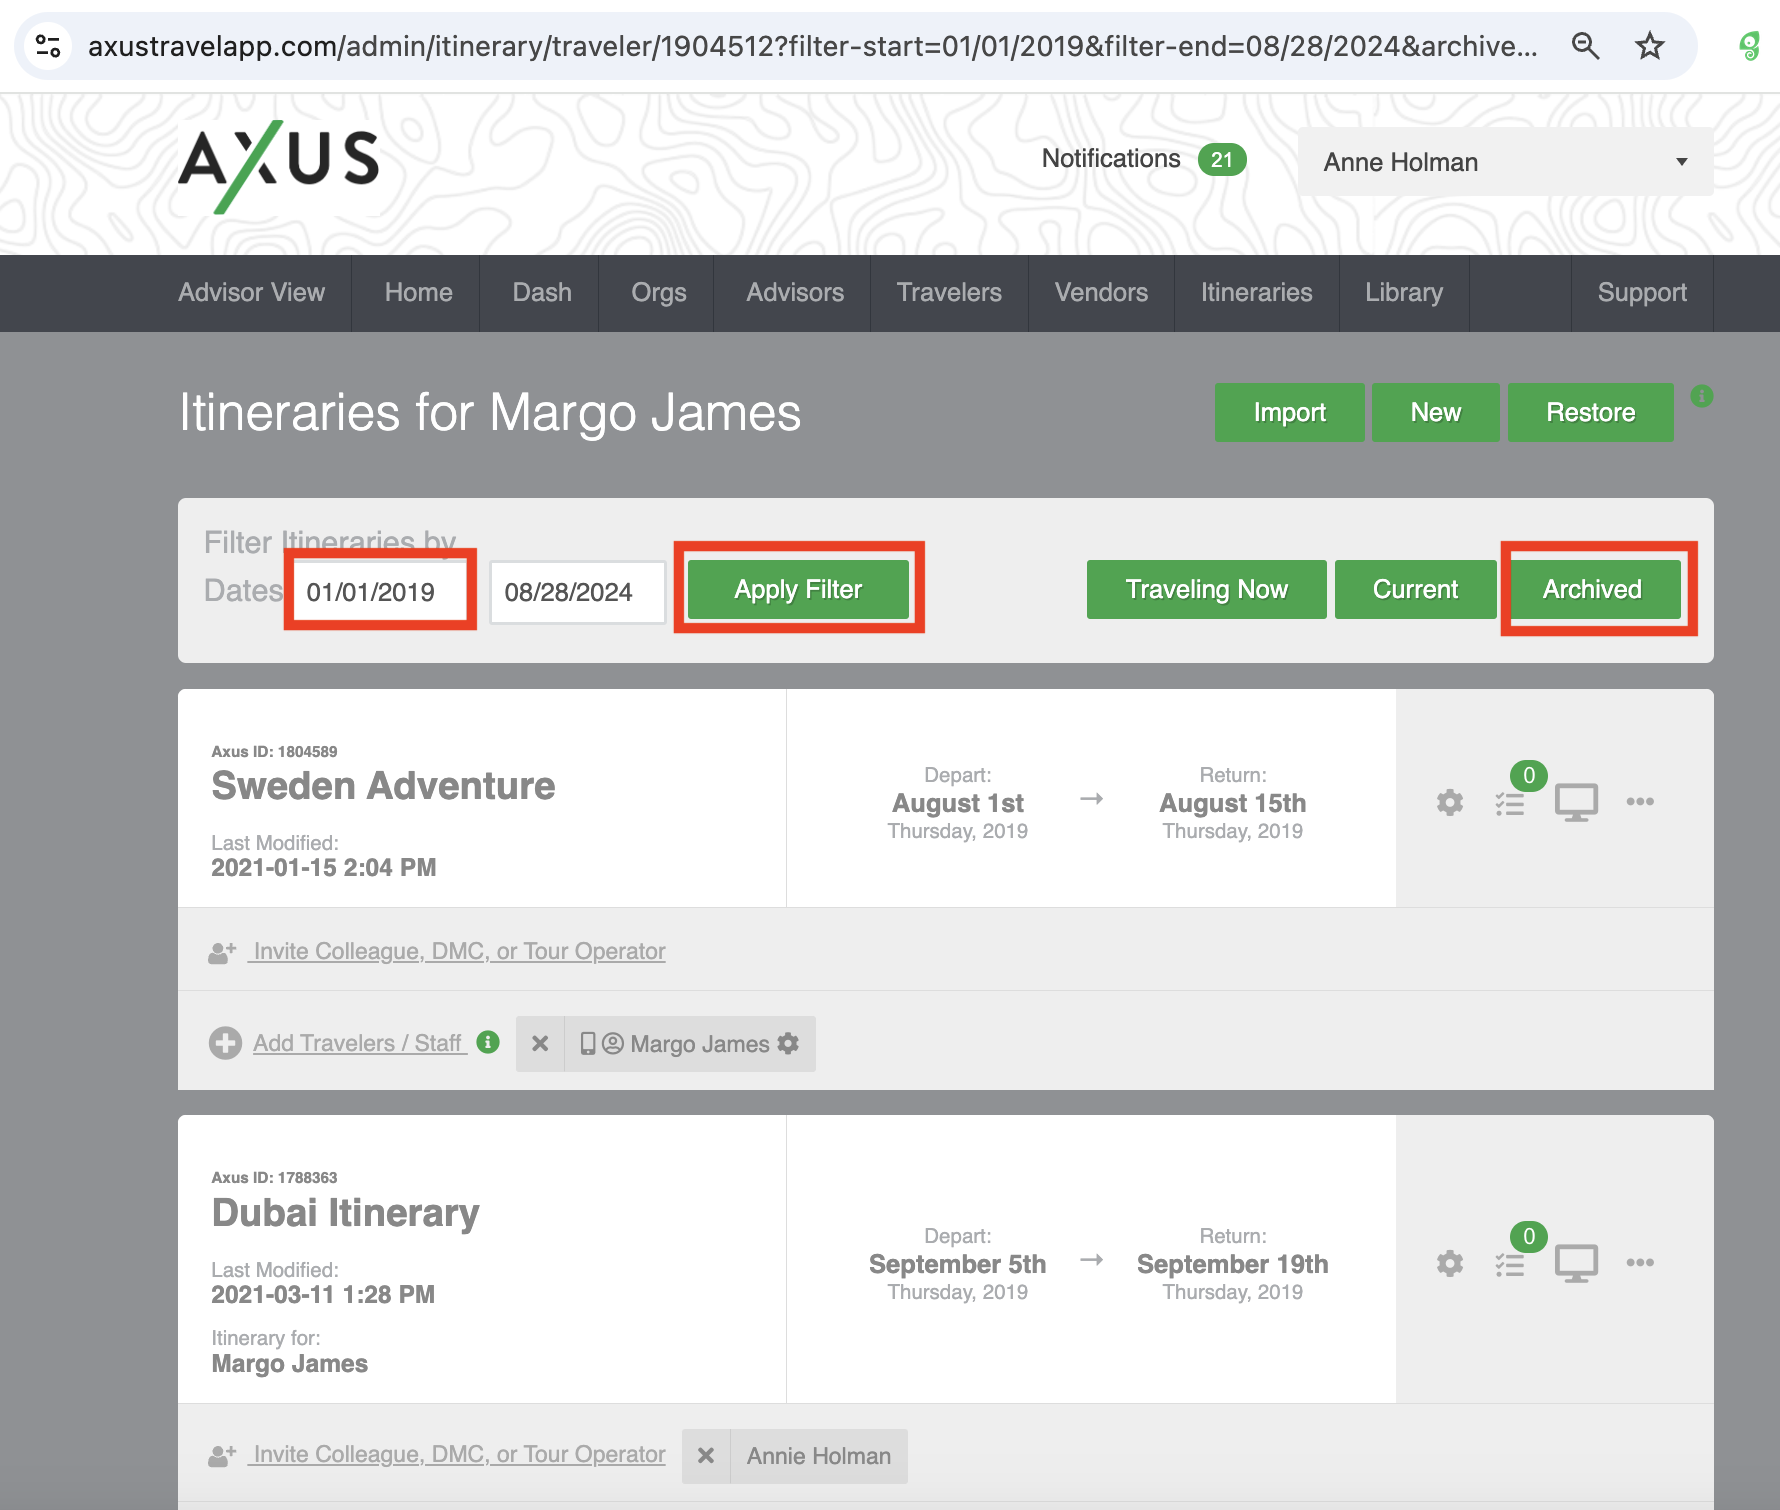Open more options ellipsis for Dubai Itinerary
This screenshot has width=1780, height=1510.
click(x=1640, y=1263)
